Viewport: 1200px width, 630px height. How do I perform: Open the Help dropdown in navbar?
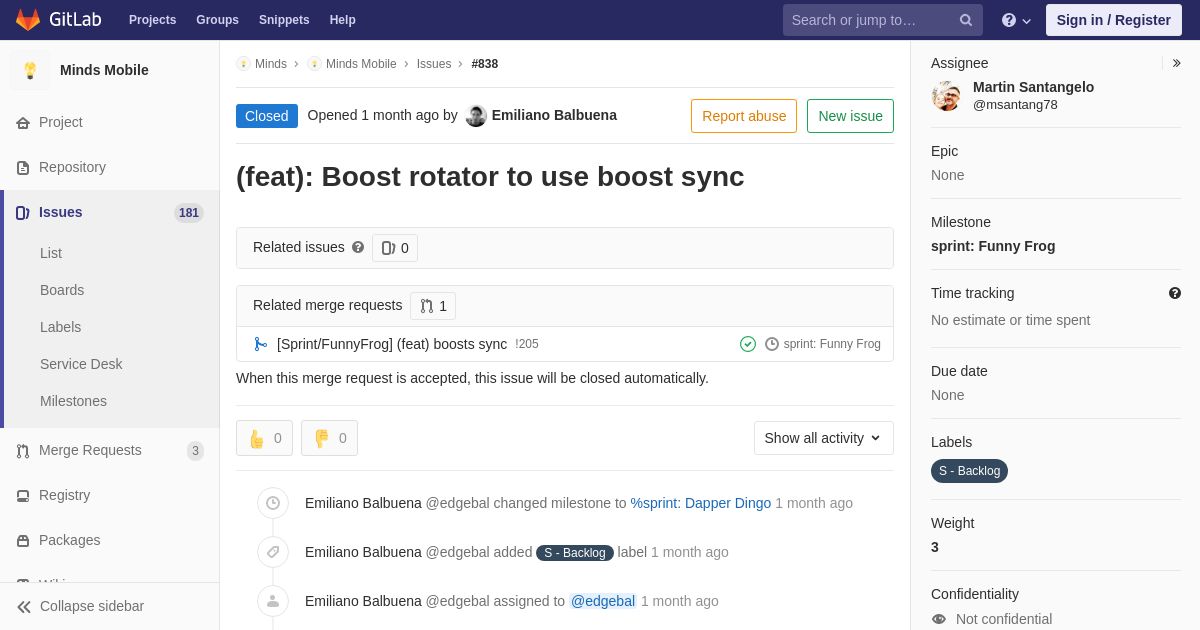[x=1015, y=20]
